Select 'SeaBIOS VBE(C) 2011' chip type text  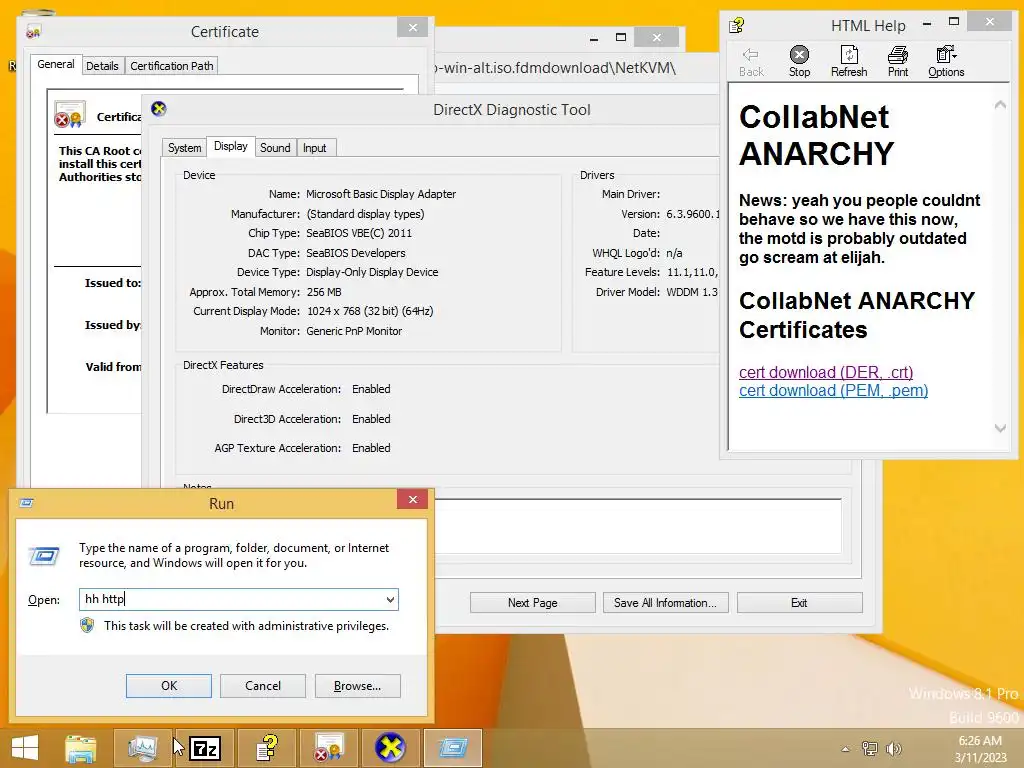pos(359,233)
